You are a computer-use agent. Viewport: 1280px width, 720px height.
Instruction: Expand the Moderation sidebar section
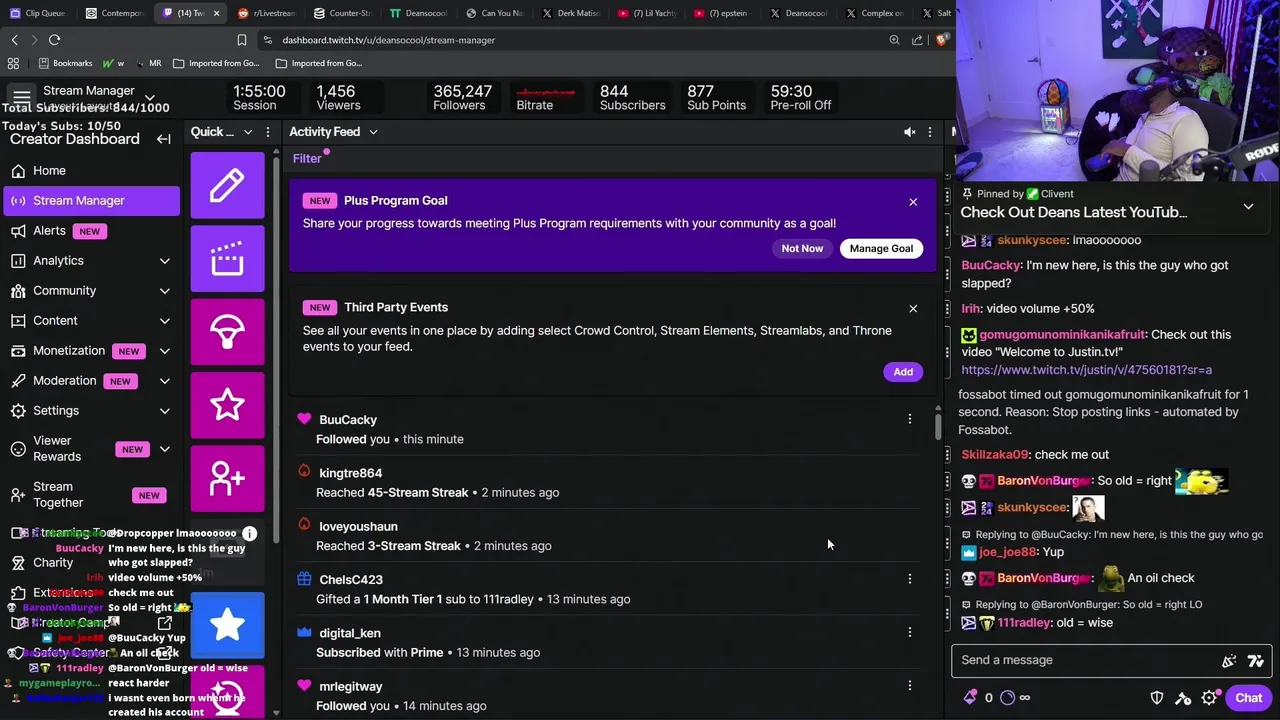164,381
